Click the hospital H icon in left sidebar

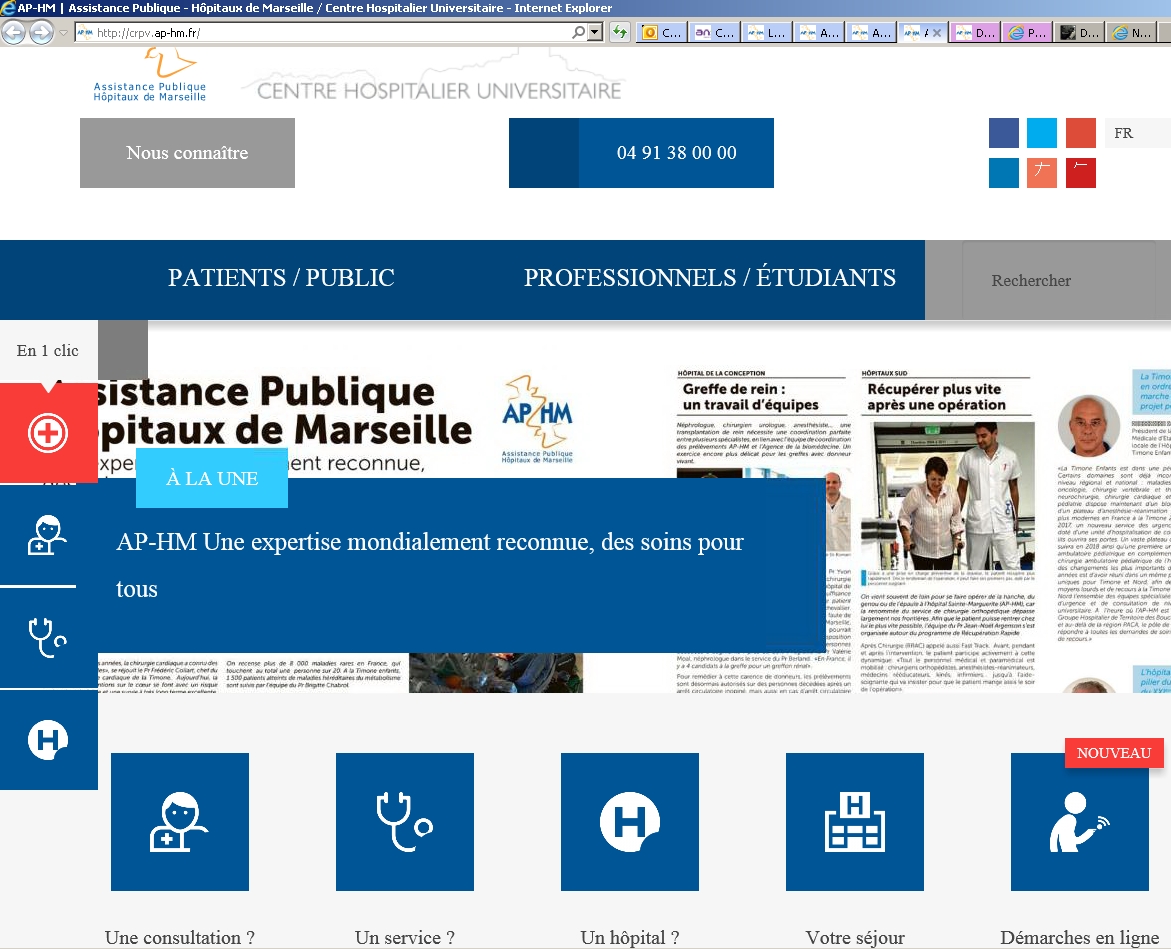point(48,740)
